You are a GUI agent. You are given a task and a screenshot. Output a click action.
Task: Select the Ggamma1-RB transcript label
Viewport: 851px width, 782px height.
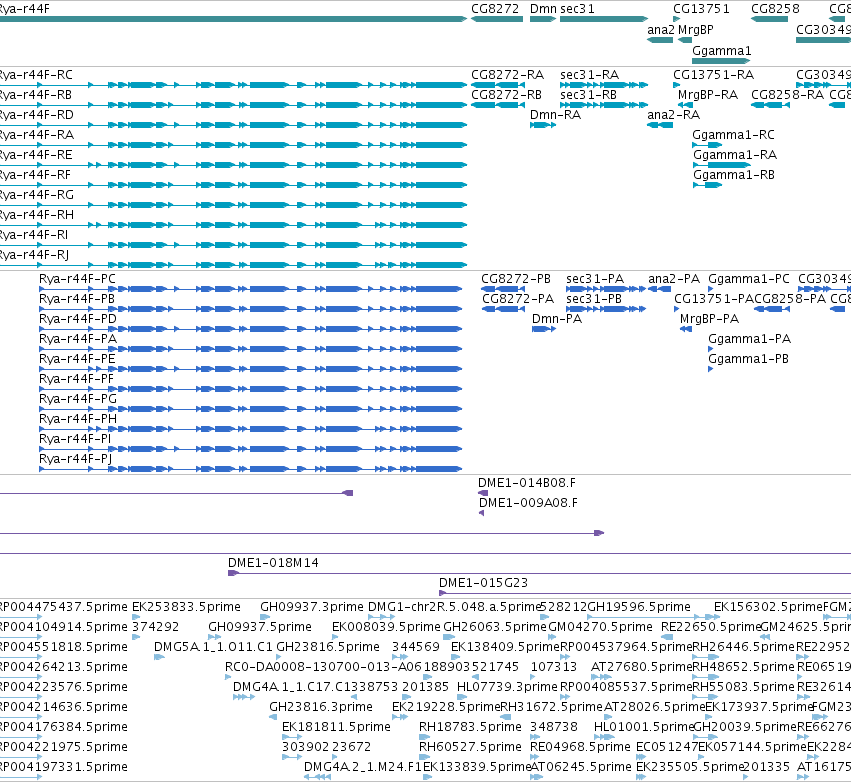pyautogui.click(x=734, y=175)
